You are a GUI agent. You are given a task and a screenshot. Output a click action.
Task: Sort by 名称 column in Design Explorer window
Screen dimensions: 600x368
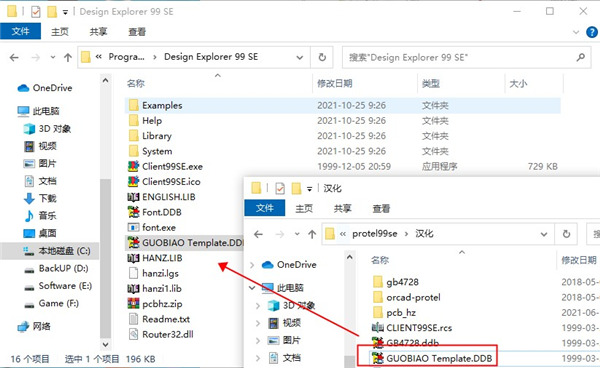136,83
